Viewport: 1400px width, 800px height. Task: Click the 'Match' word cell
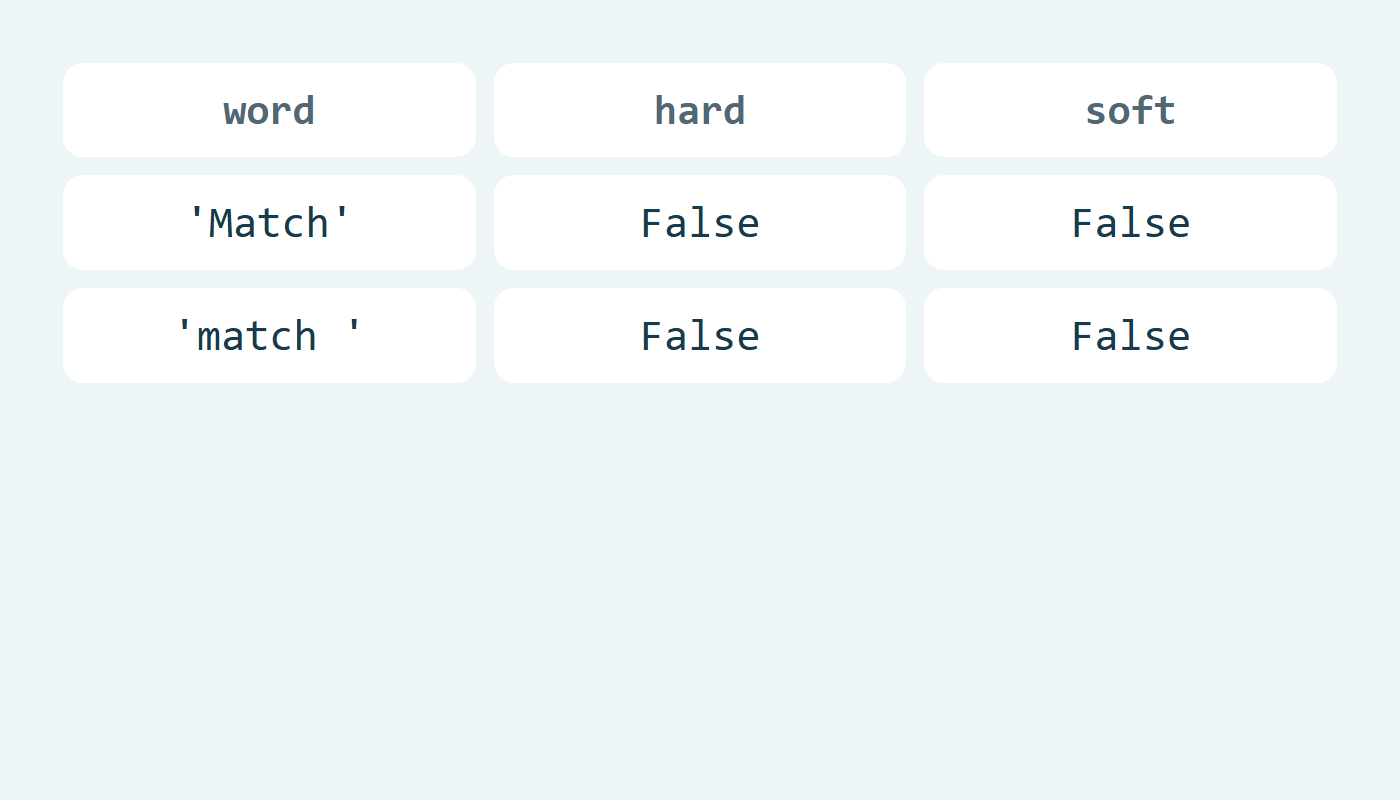(269, 222)
